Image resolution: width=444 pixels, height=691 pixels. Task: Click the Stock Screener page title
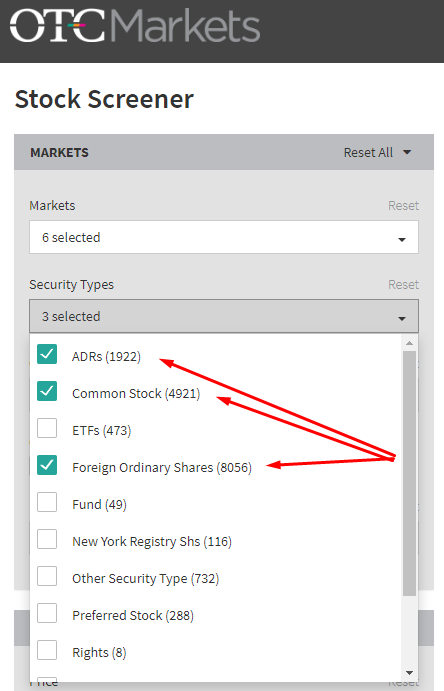pos(104,99)
